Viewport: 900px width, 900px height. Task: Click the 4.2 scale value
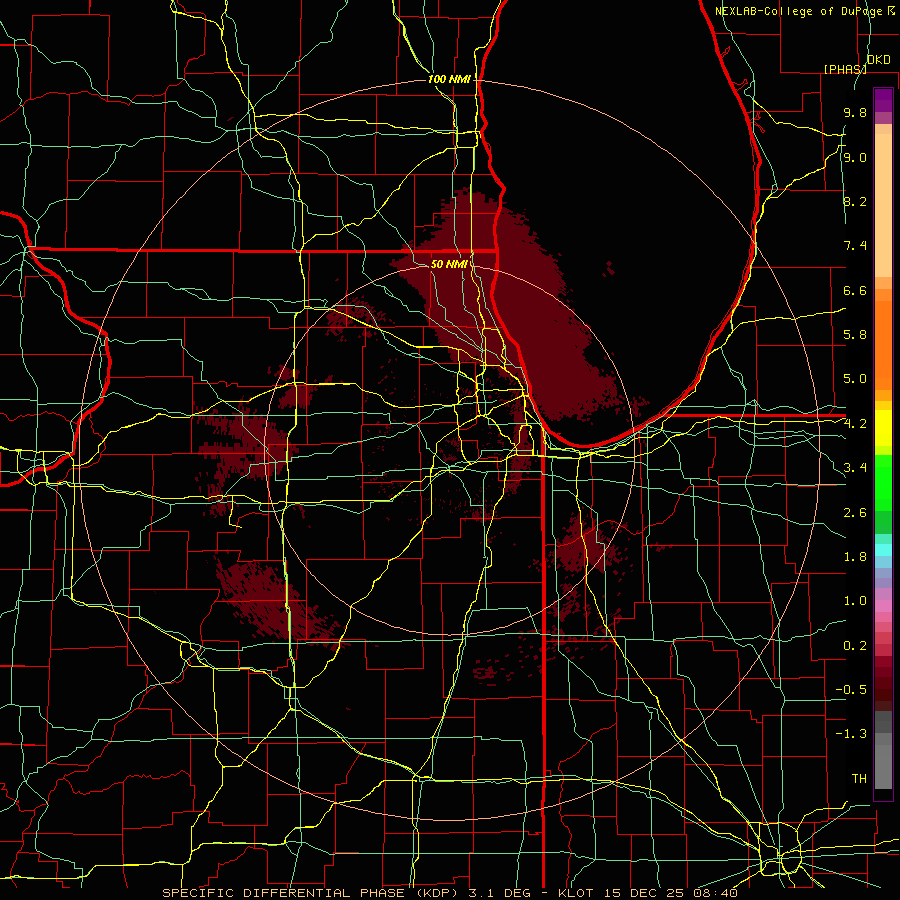click(x=855, y=424)
